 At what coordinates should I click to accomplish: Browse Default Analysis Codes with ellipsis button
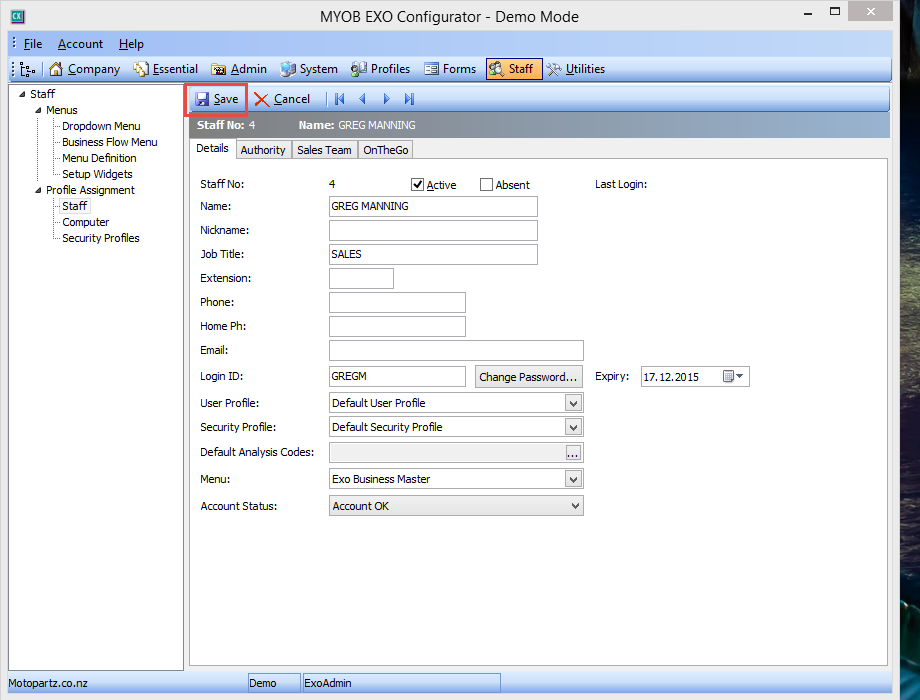(x=573, y=453)
